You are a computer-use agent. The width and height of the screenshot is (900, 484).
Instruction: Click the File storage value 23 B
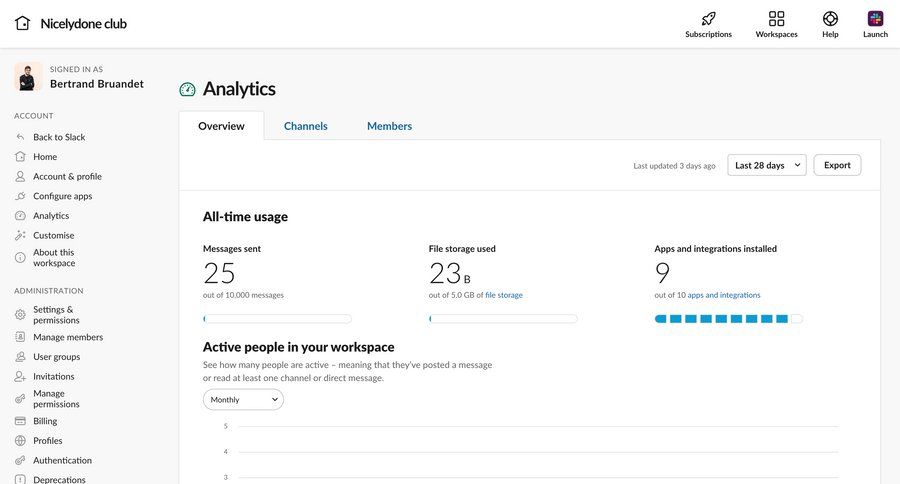pos(449,273)
